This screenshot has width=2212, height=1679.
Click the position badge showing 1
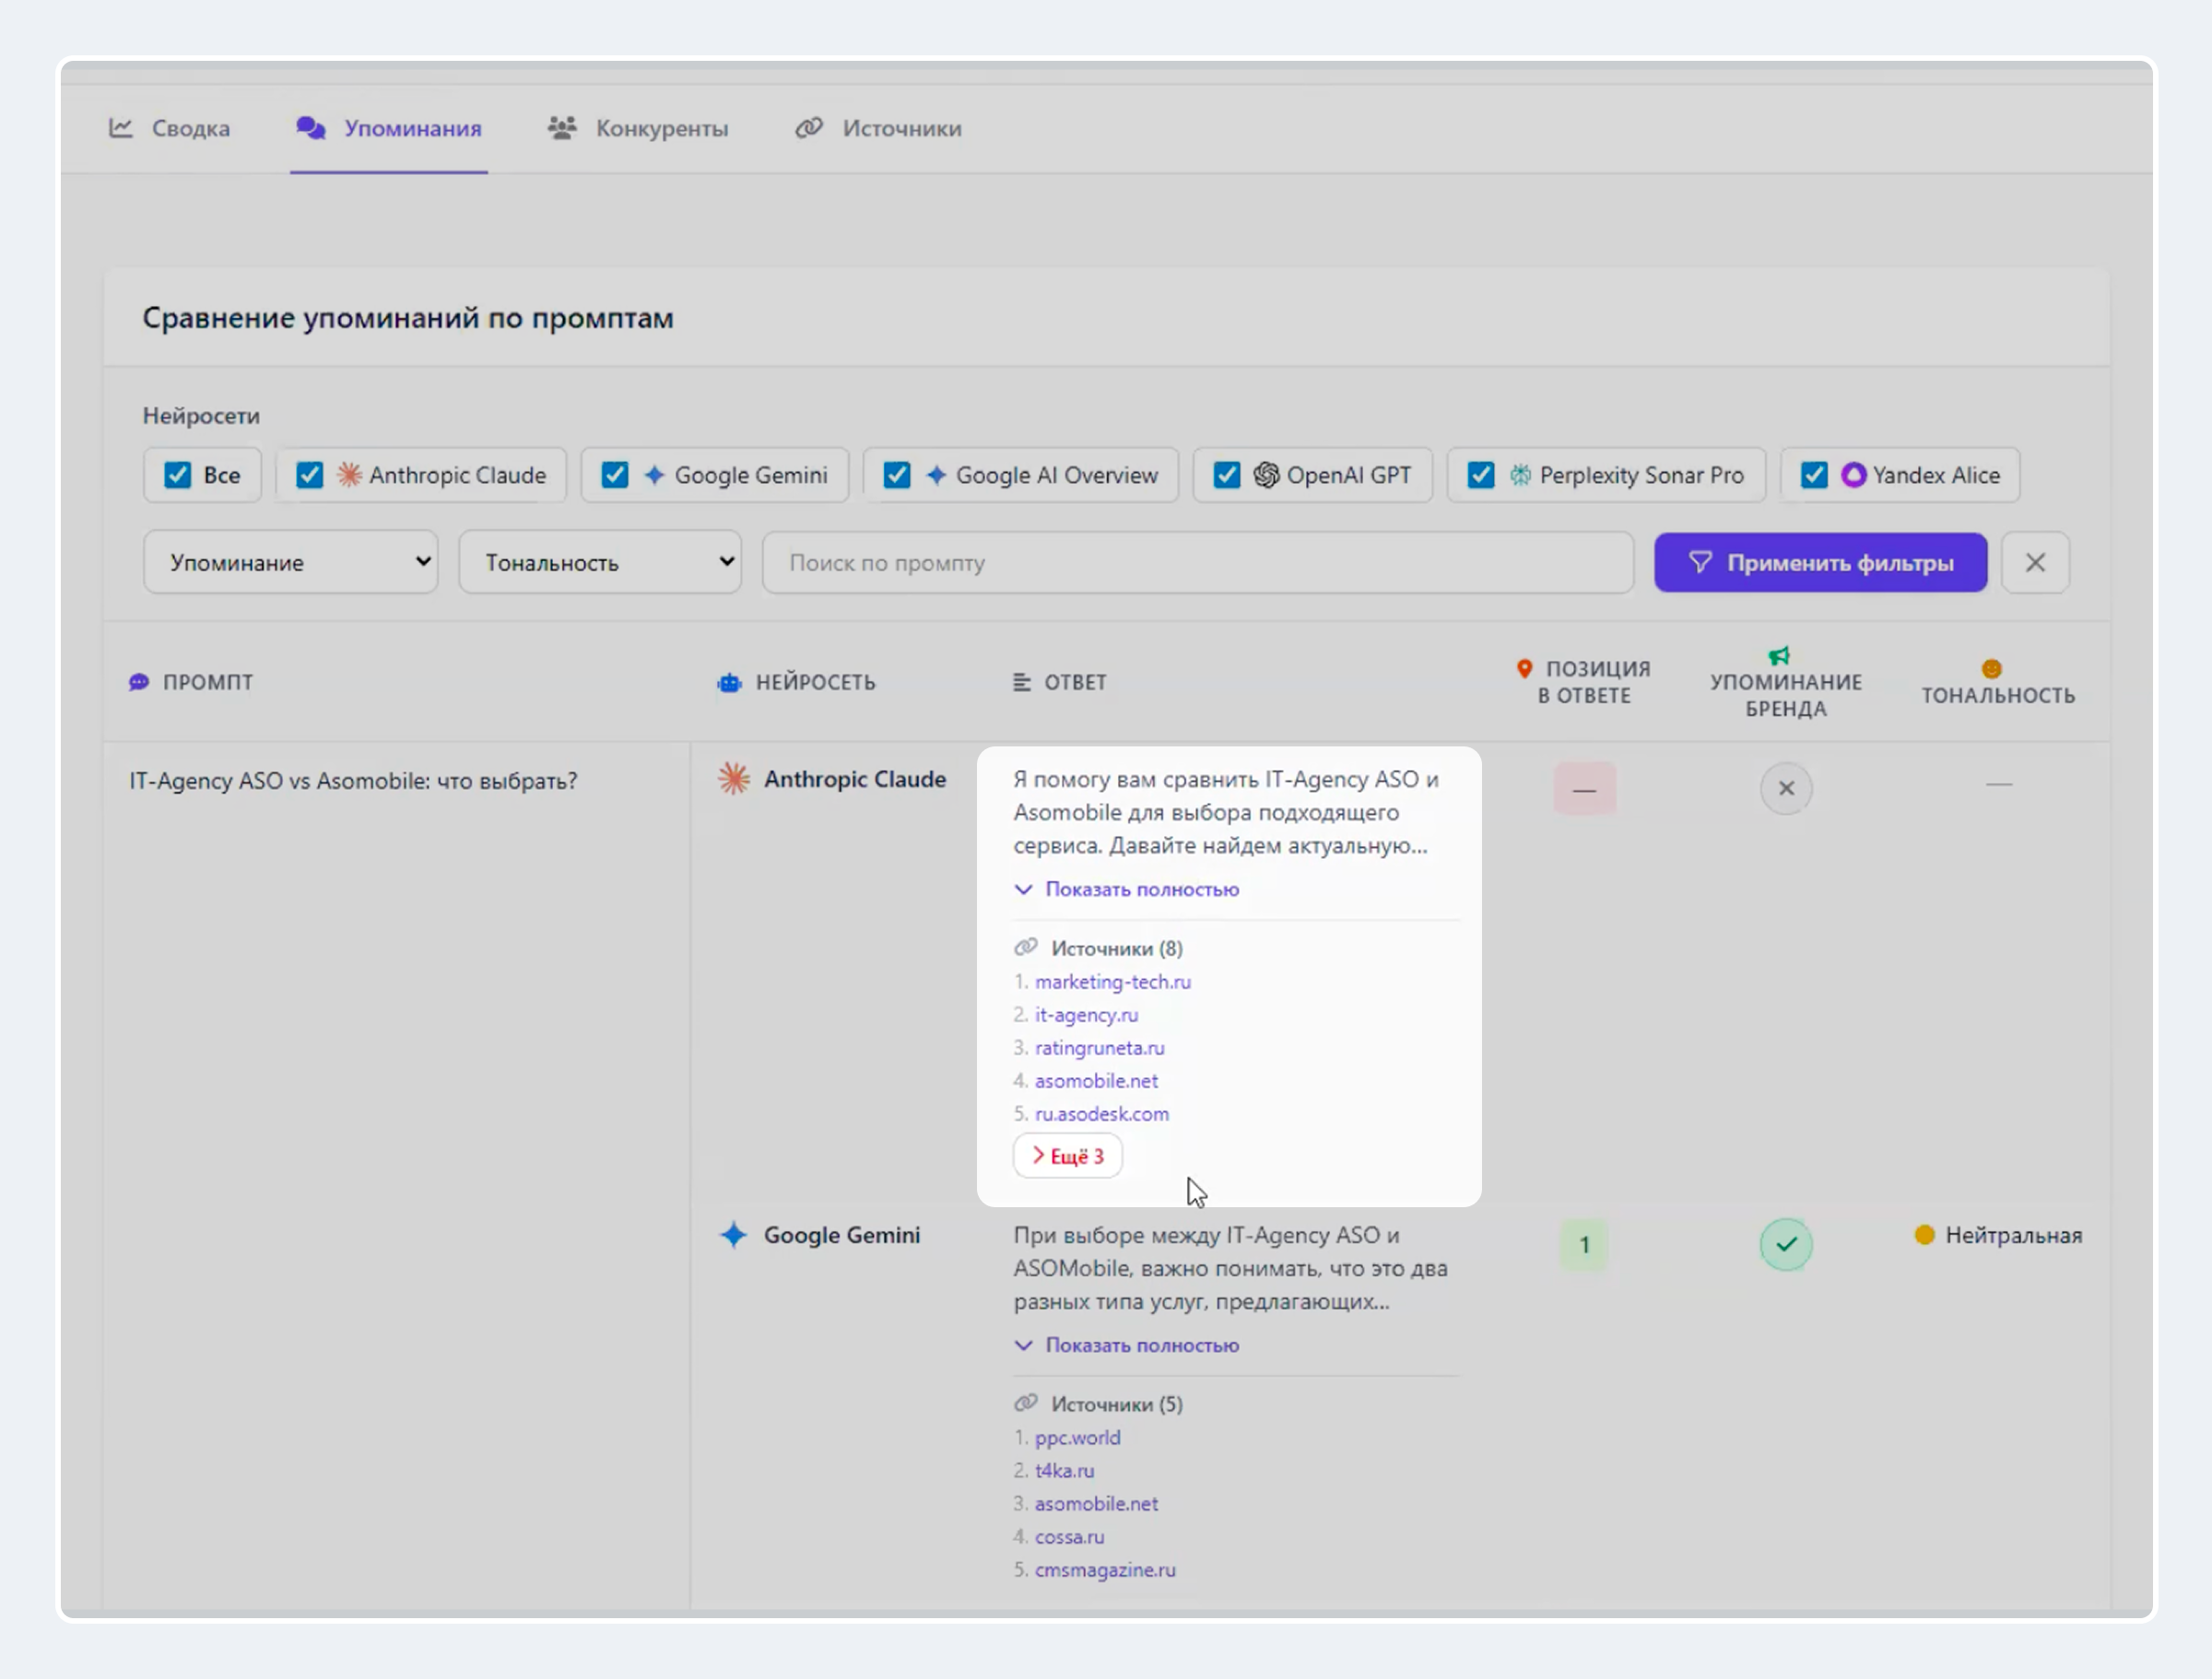[x=1584, y=1245]
